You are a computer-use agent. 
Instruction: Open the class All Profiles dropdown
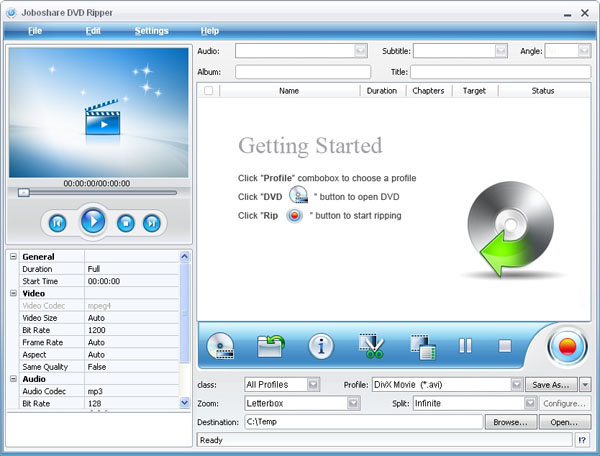[x=313, y=384]
